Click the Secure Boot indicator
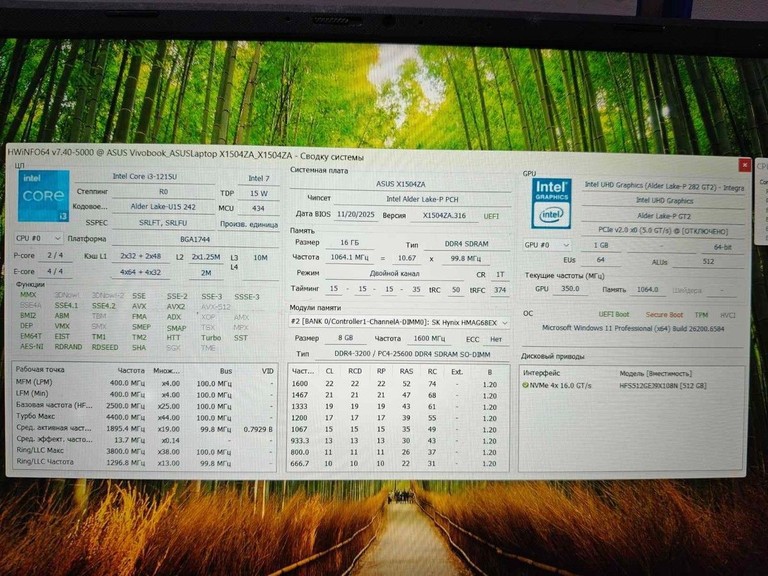This screenshot has height=576, width=768. tap(664, 315)
